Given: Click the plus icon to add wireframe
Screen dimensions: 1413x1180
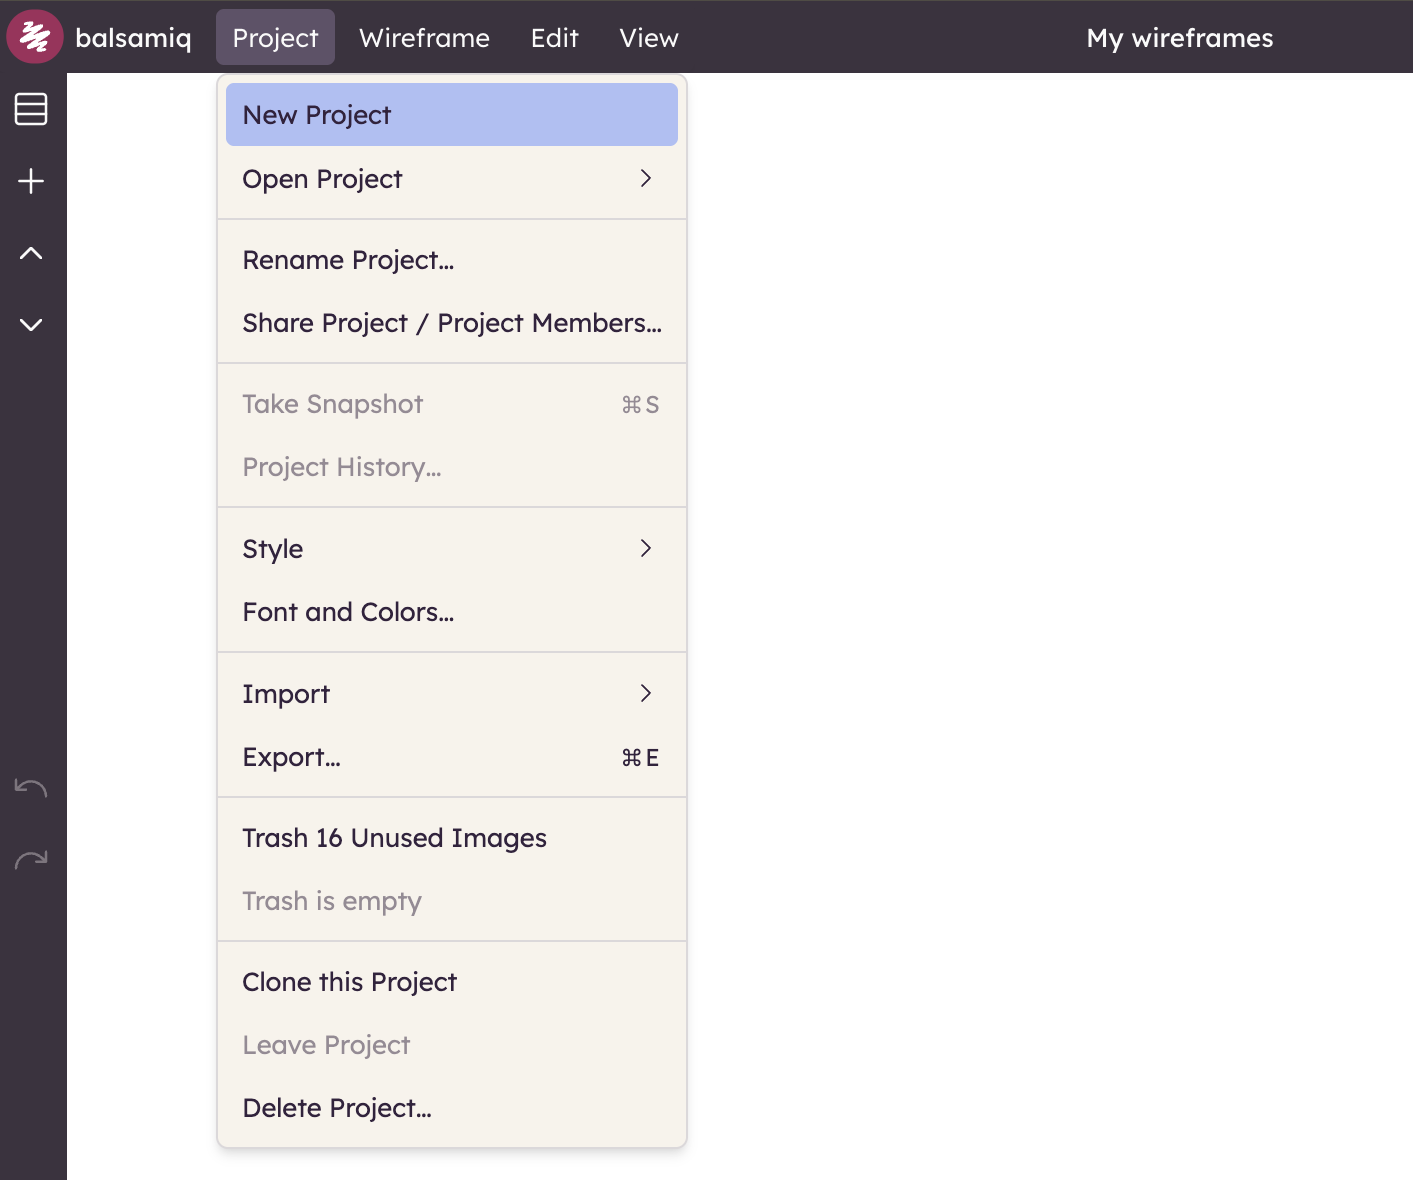Looking at the screenshot, I should pos(31,181).
